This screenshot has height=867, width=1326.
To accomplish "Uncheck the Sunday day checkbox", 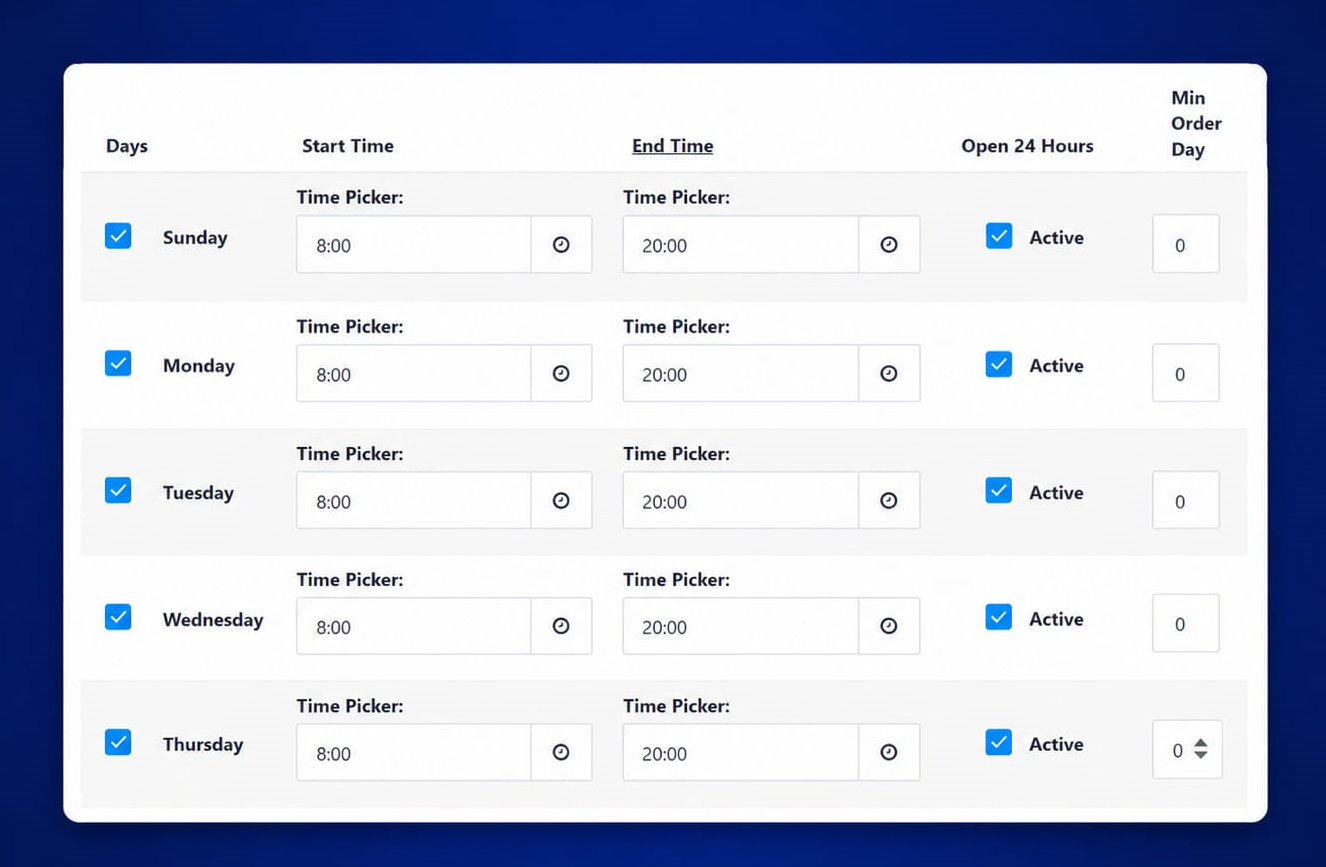I will 118,236.
